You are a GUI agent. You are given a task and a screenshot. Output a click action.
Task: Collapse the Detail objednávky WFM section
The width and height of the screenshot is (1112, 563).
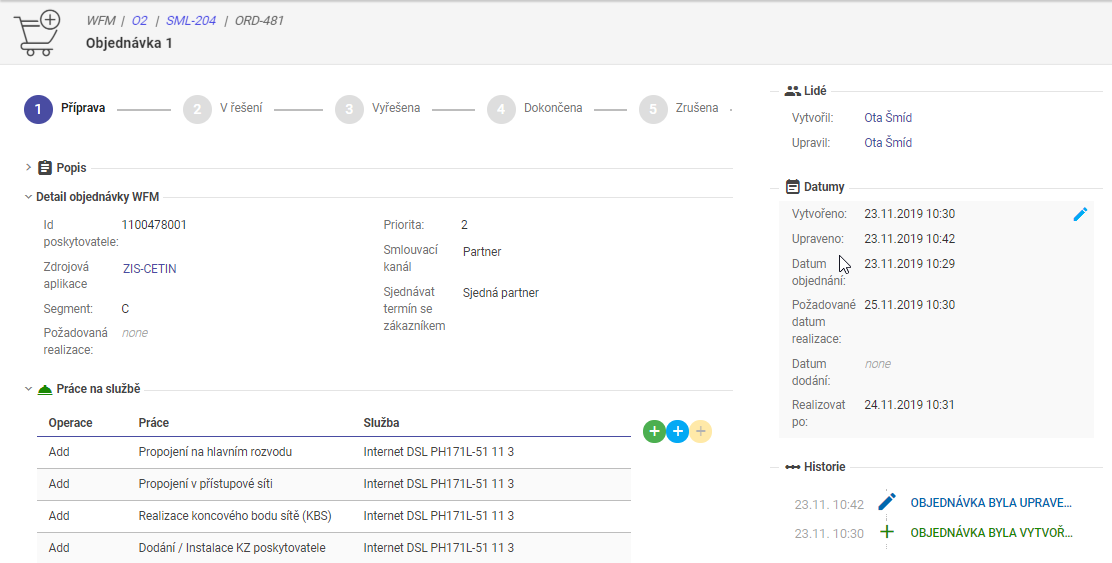click(28, 197)
